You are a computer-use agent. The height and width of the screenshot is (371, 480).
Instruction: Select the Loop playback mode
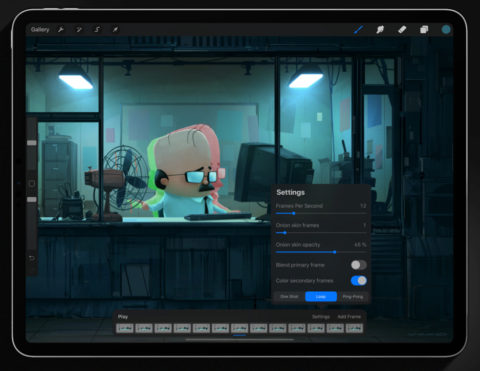[x=321, y=296]
